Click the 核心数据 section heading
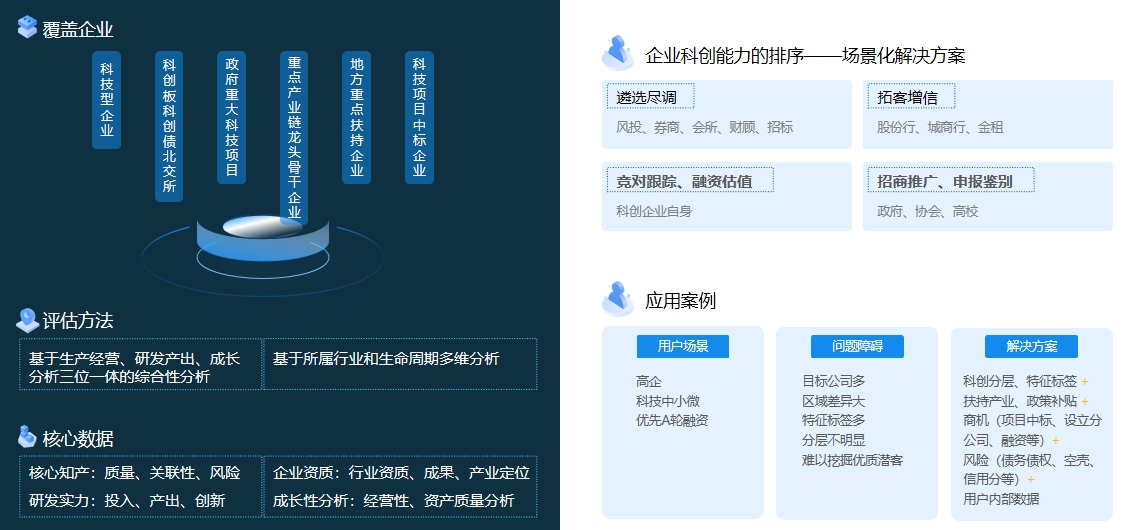 click(78, 439)
